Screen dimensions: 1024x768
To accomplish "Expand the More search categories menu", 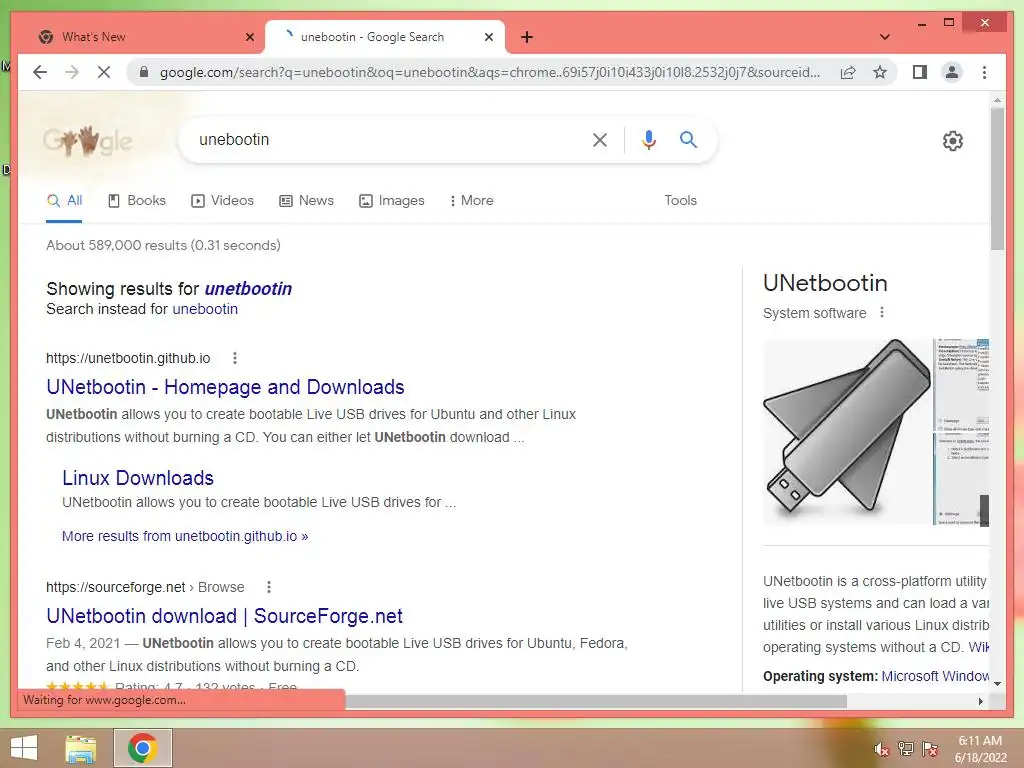I will (x=471, y=200).
